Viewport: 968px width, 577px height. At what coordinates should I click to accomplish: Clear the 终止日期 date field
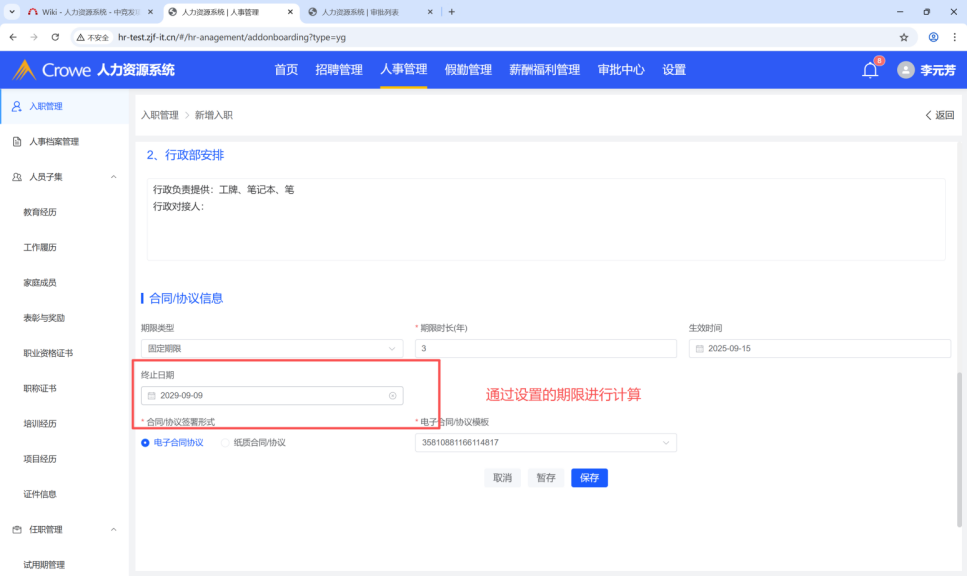(x=393, y=396)
